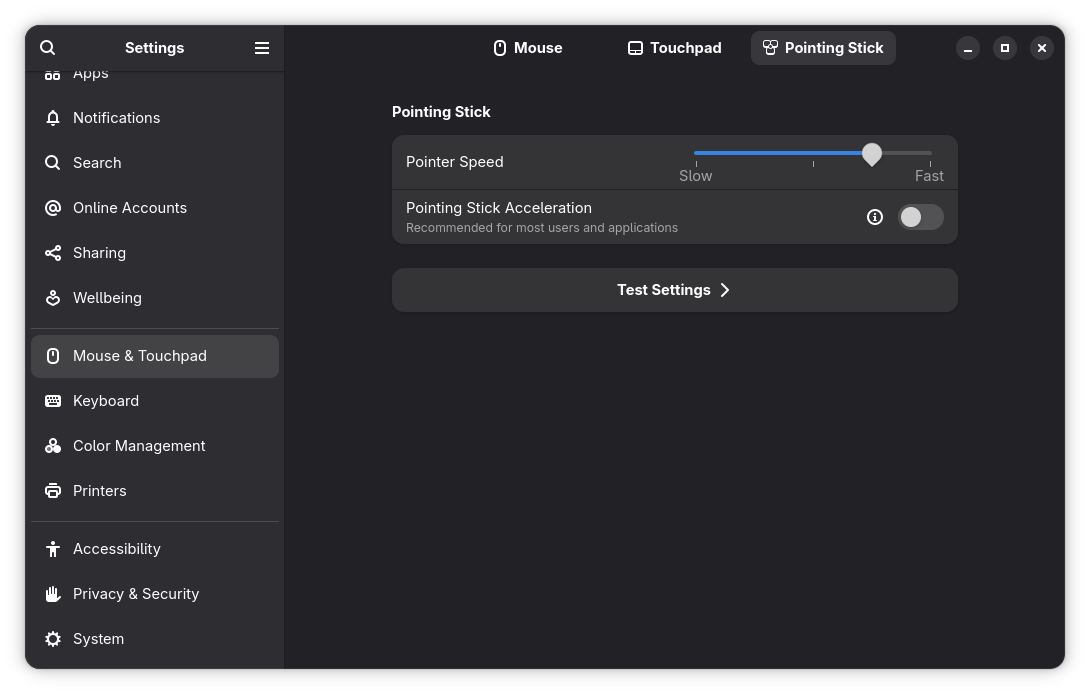Open the settings search magnifier icon
Viewport: 1090px width, 694px height.
click(47, 47)
